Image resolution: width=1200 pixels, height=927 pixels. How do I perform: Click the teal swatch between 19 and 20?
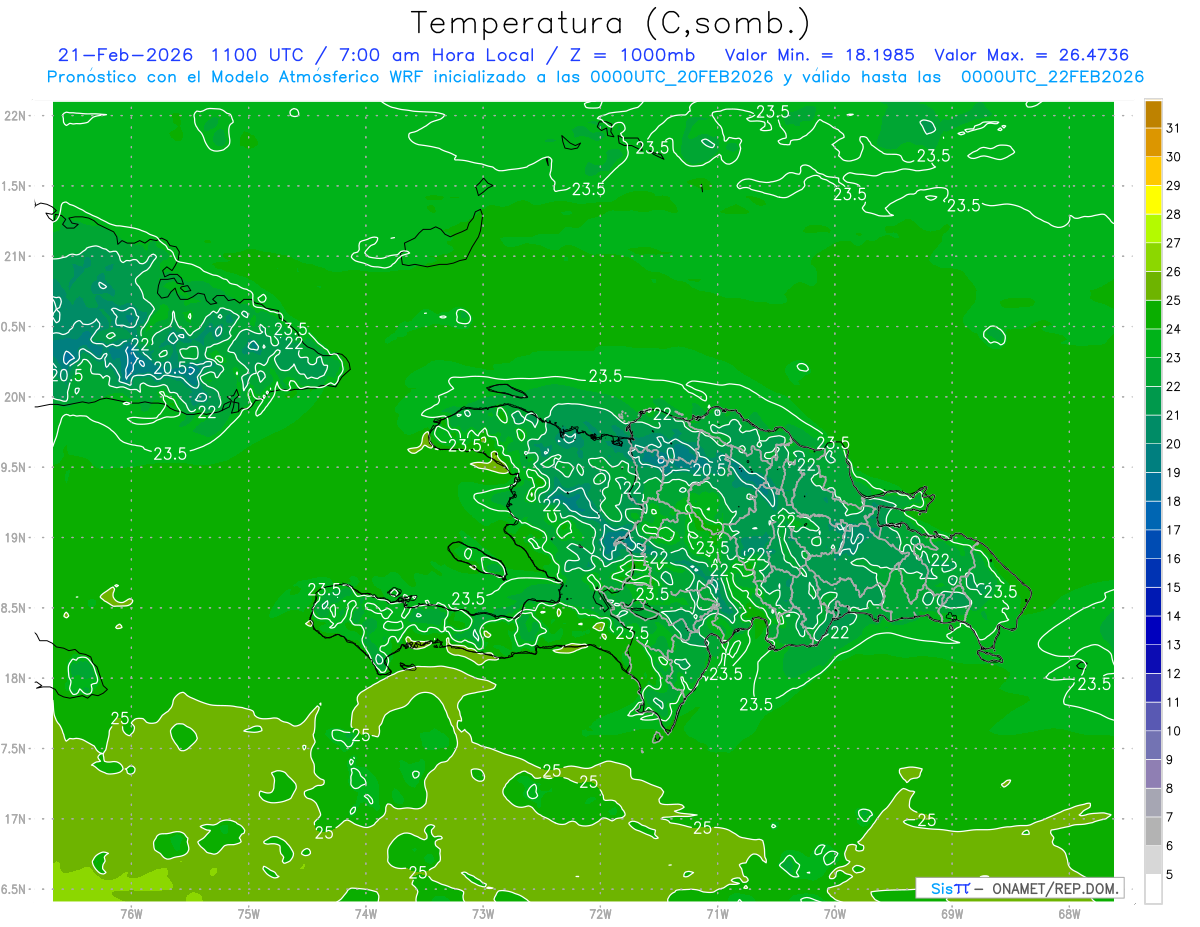1153,458
